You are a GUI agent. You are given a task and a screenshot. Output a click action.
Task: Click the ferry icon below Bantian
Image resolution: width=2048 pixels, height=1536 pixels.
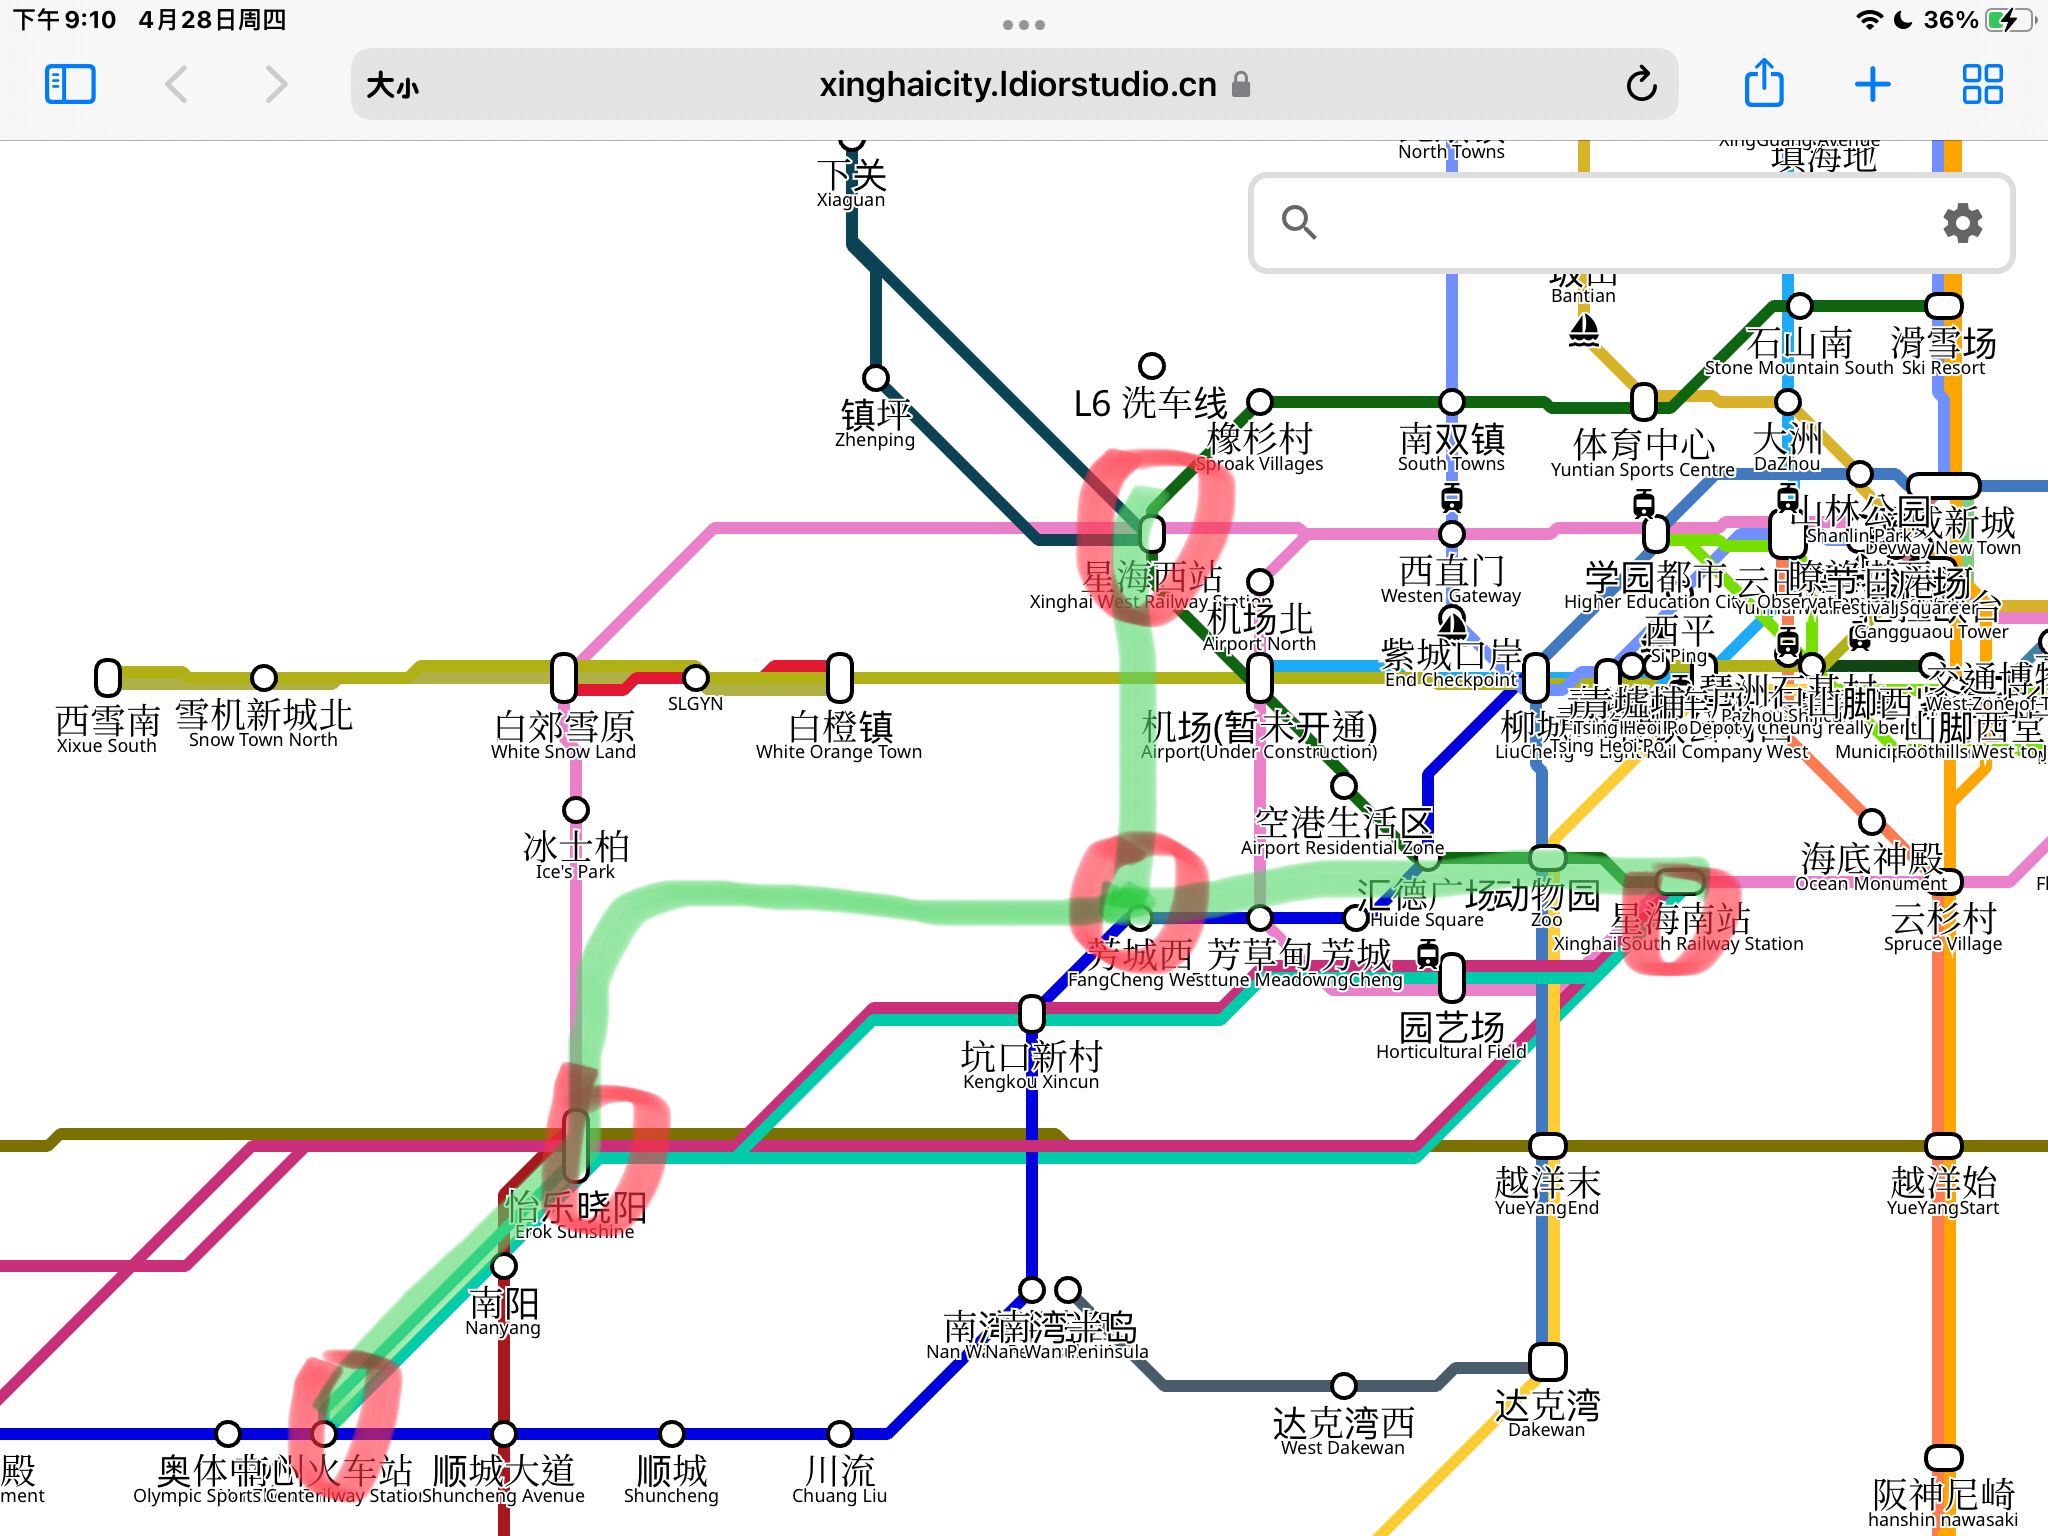click(1584, 330)
